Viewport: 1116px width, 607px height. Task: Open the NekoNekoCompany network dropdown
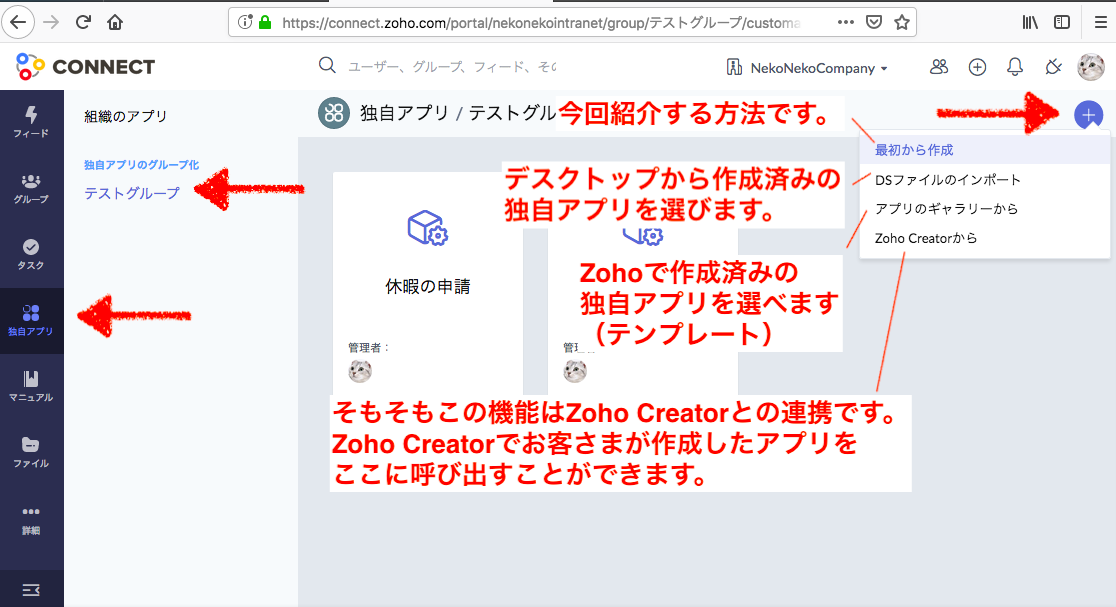pyautogui.click(x=807, y=68)
